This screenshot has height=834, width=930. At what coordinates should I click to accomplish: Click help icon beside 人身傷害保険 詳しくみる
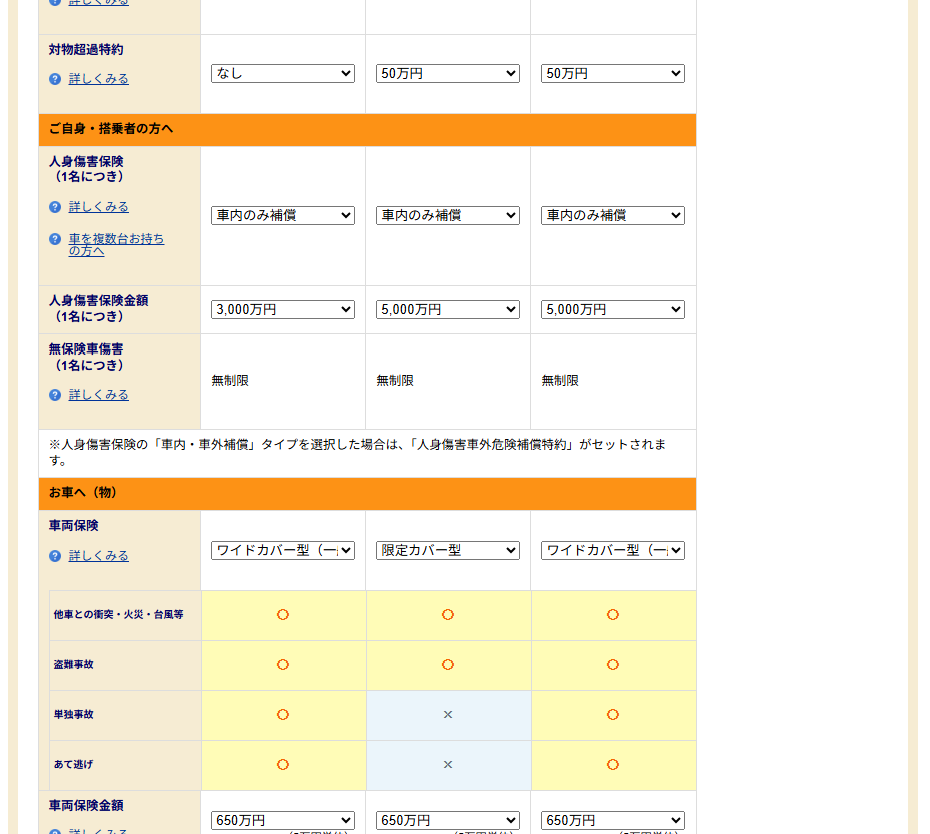[x=55, y=207]
